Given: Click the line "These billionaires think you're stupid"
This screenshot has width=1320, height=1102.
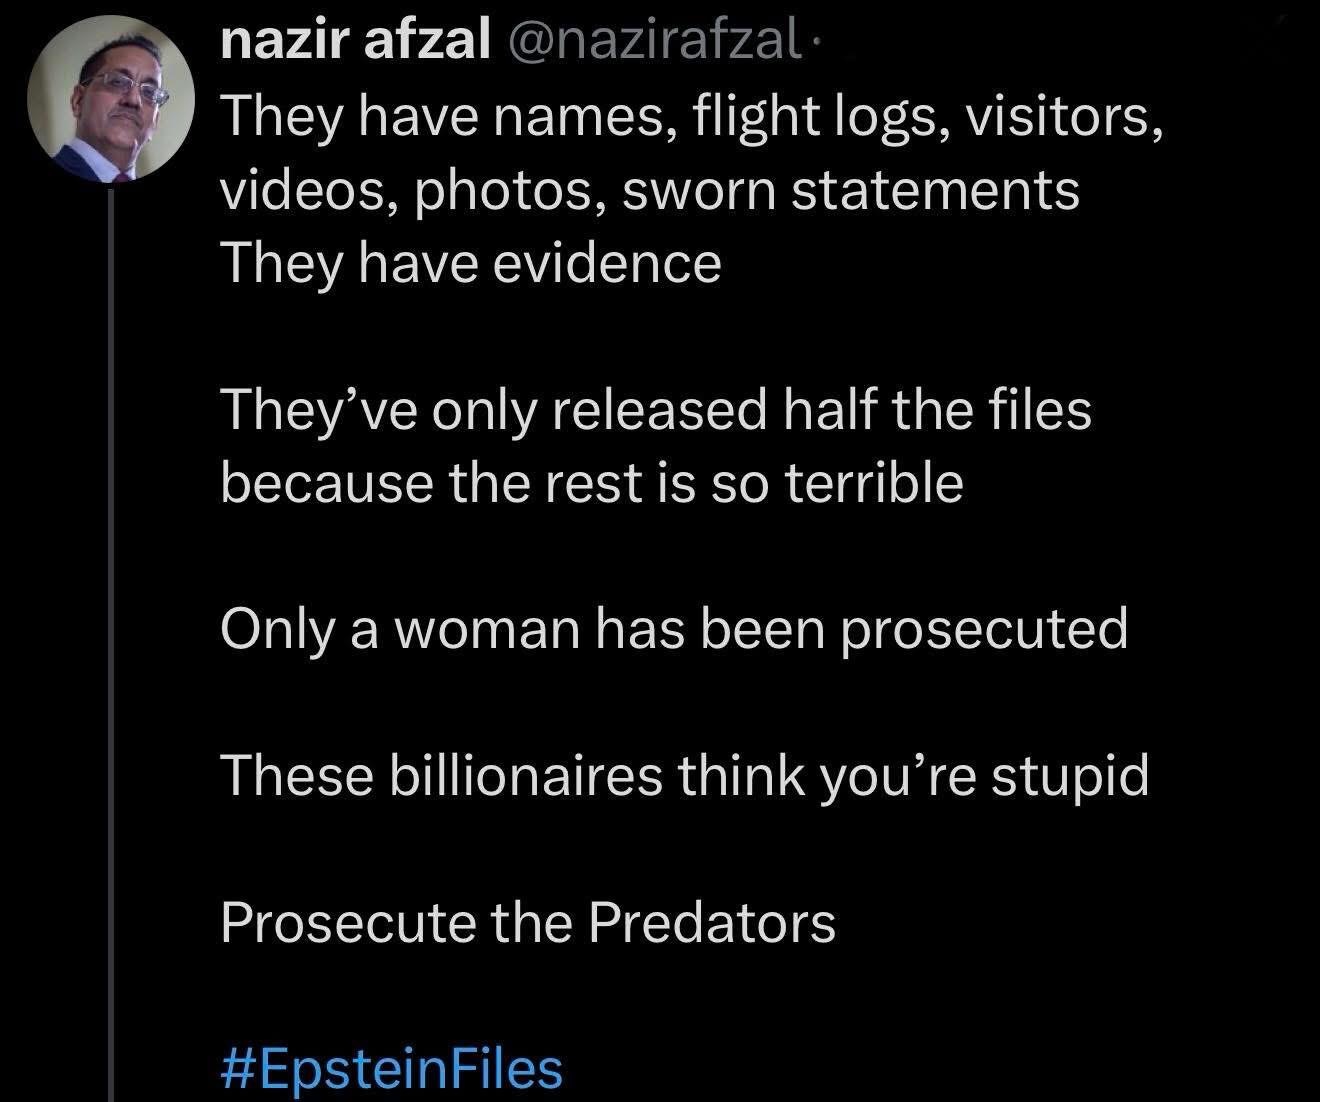Looking at the screenshot, I should [x=684, y=775].
